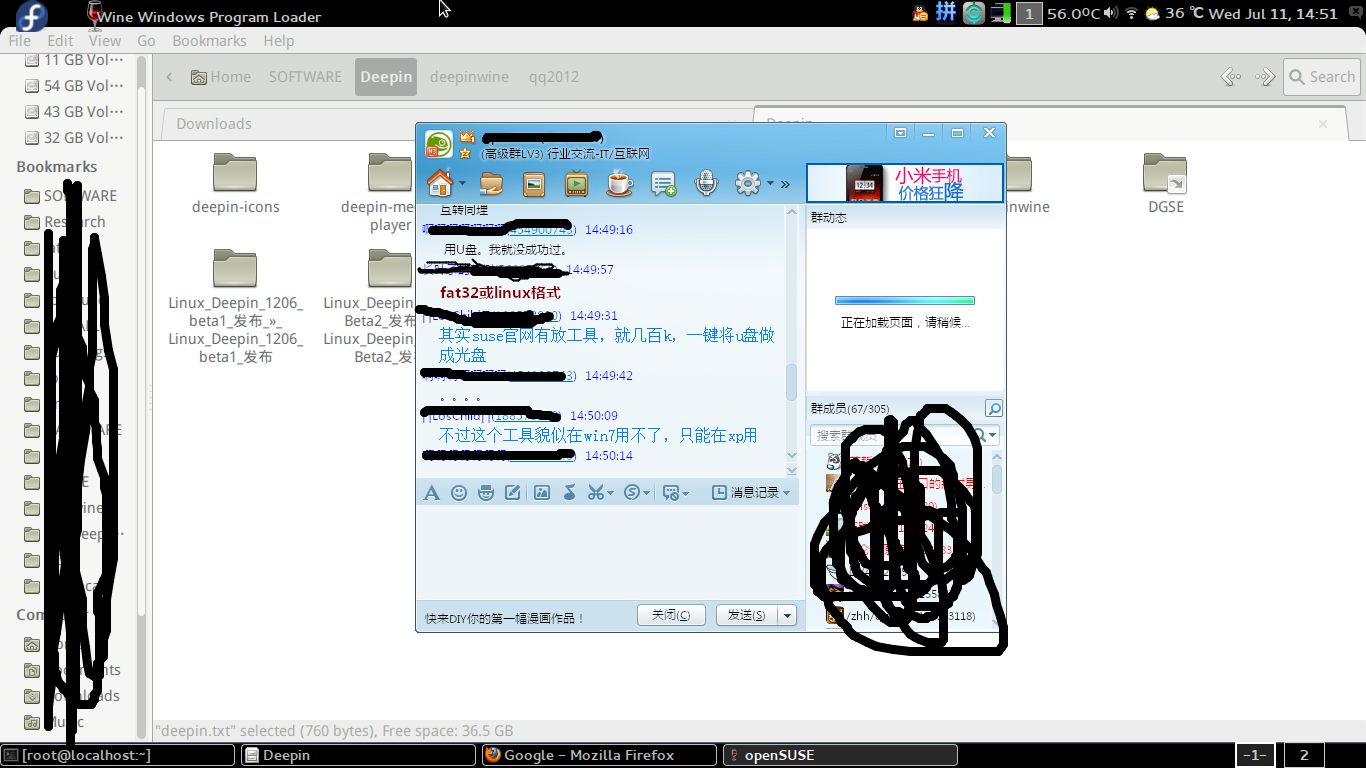Open Help menu in file manager
Viewport: 1366px width, 768px height.
click(279, 41)
